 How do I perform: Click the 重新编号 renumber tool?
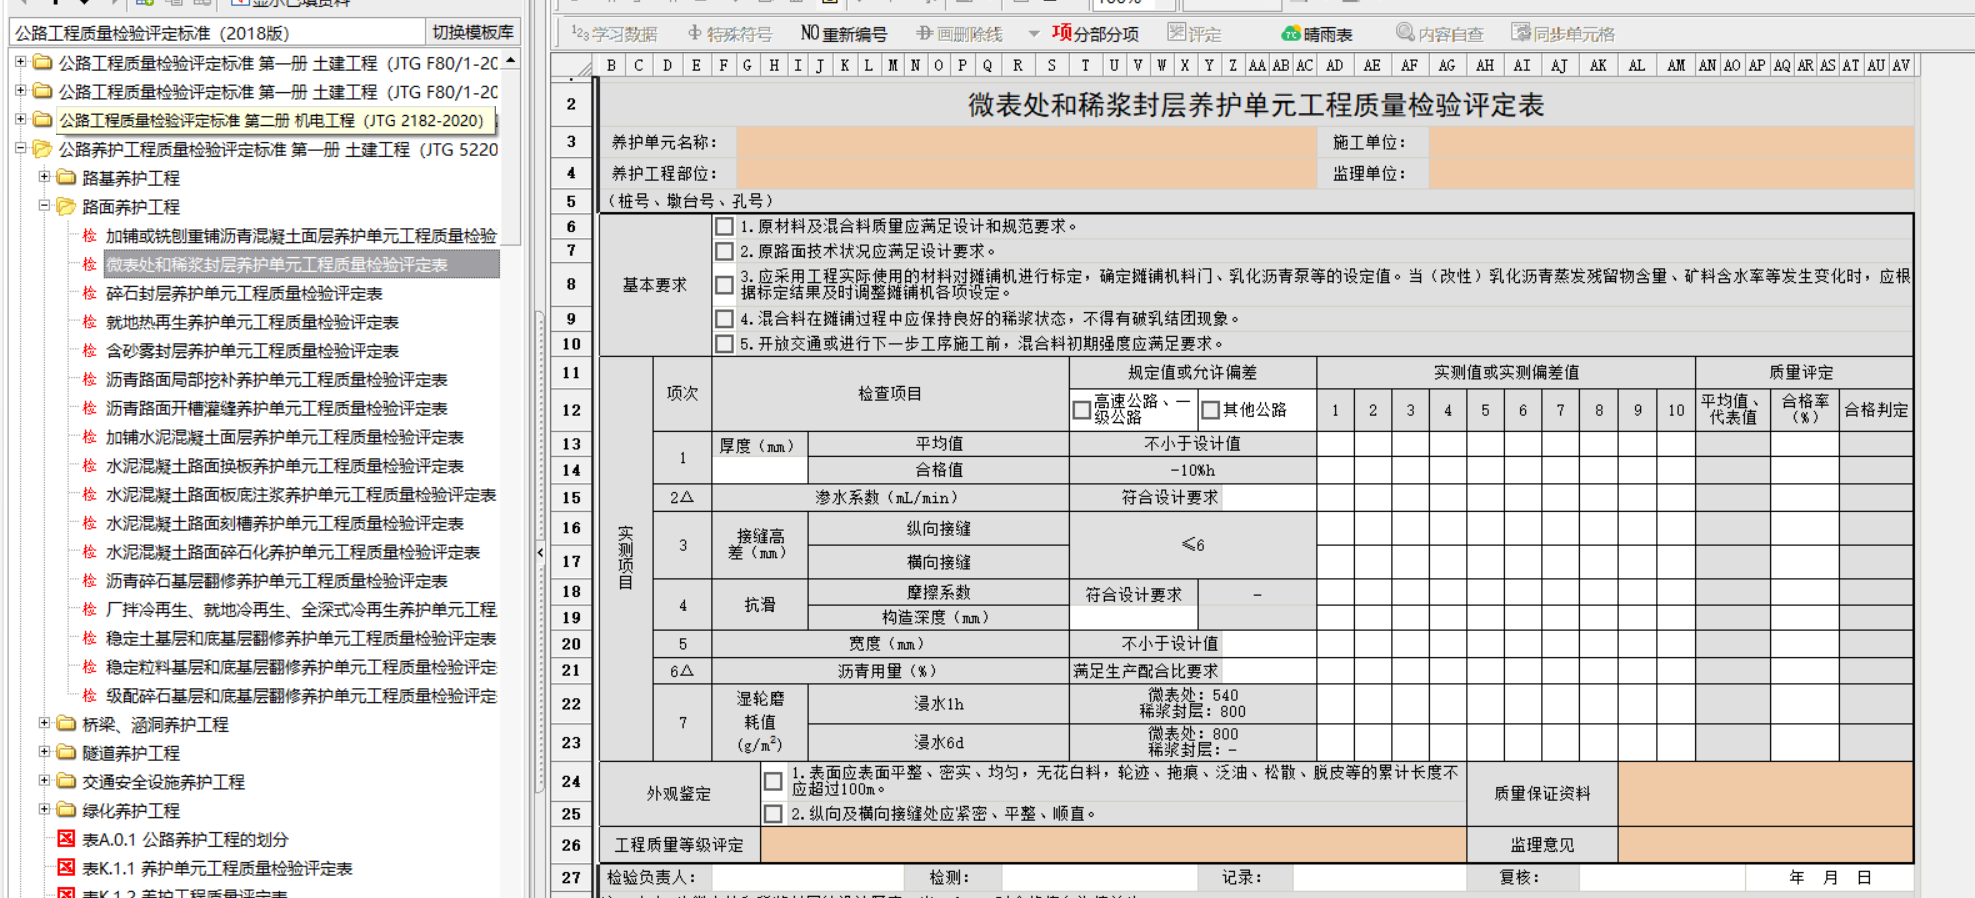point(843,34)
